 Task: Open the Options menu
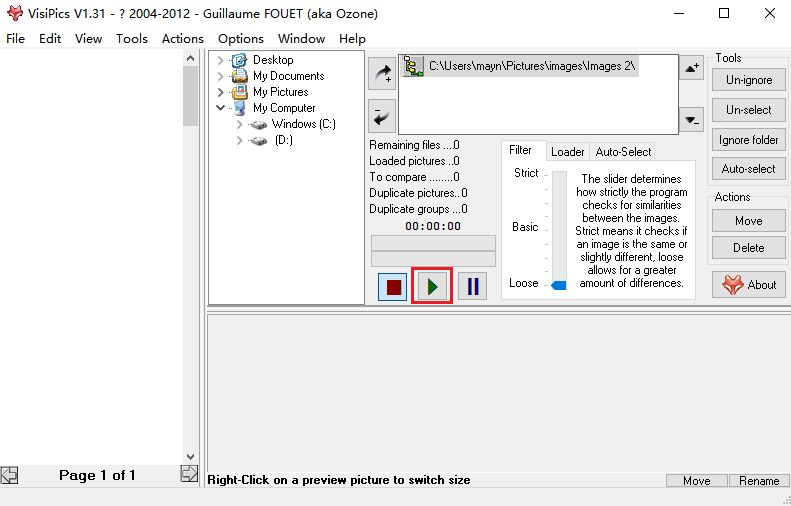click(x=241, y=39)
